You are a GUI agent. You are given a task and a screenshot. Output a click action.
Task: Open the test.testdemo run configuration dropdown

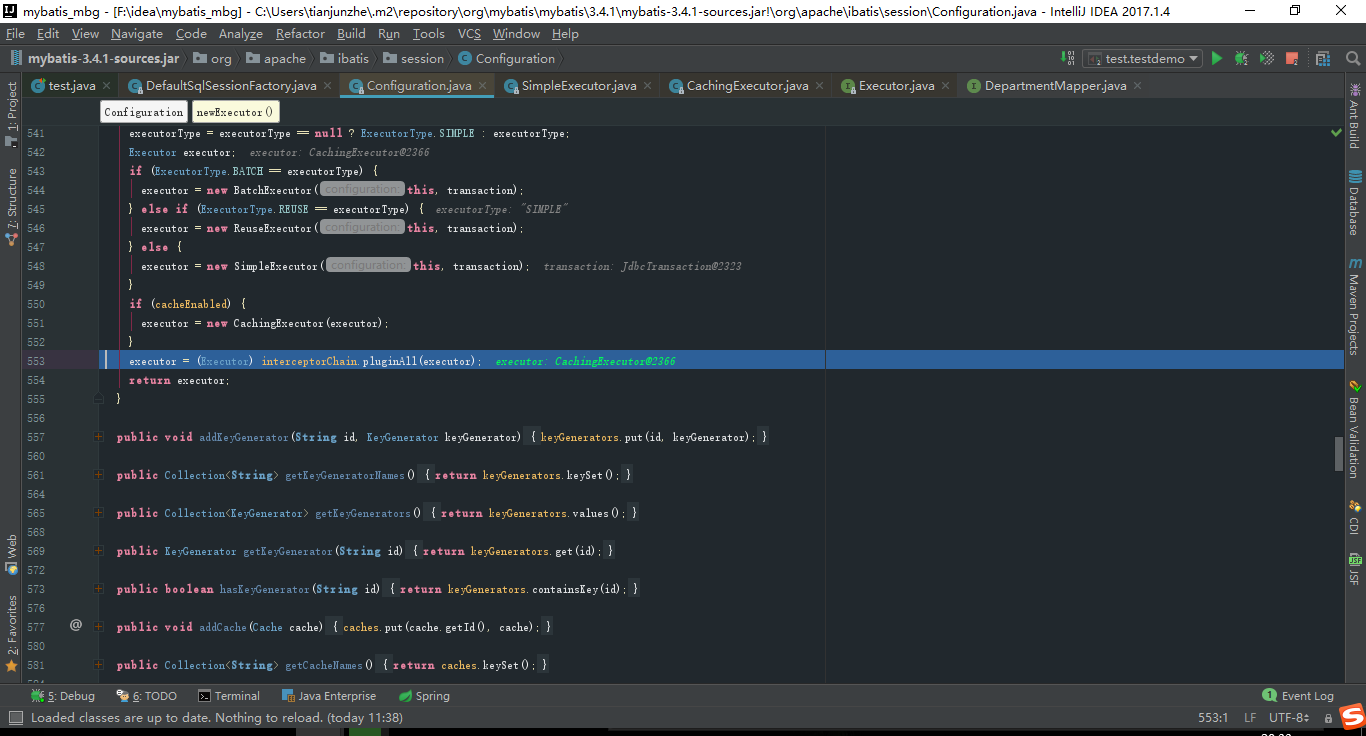click(x=1191, y=58)
